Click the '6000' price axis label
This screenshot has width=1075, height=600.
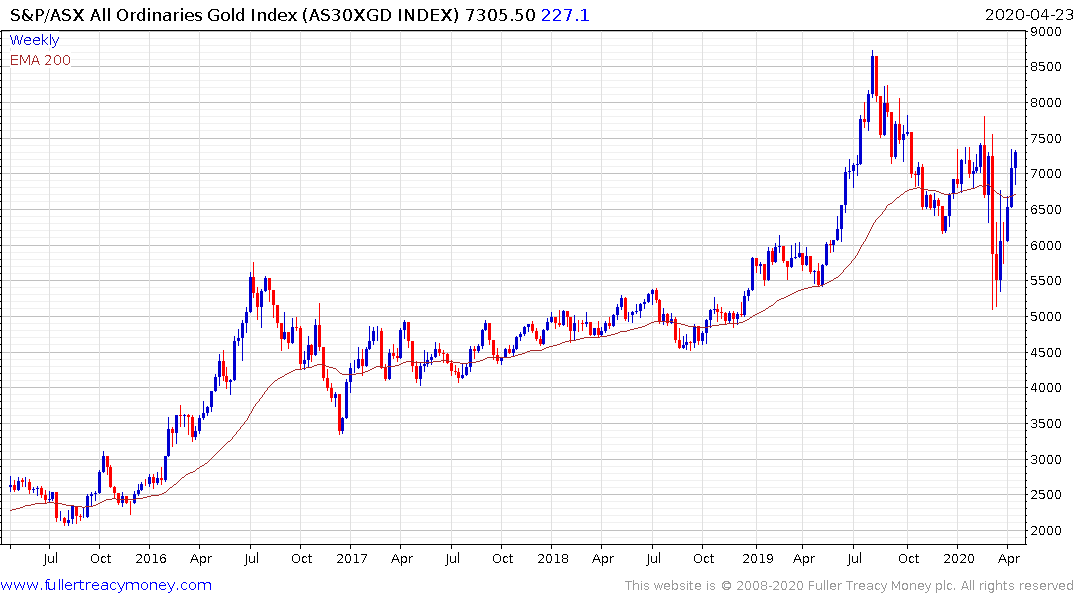(x=1046, y=245)
